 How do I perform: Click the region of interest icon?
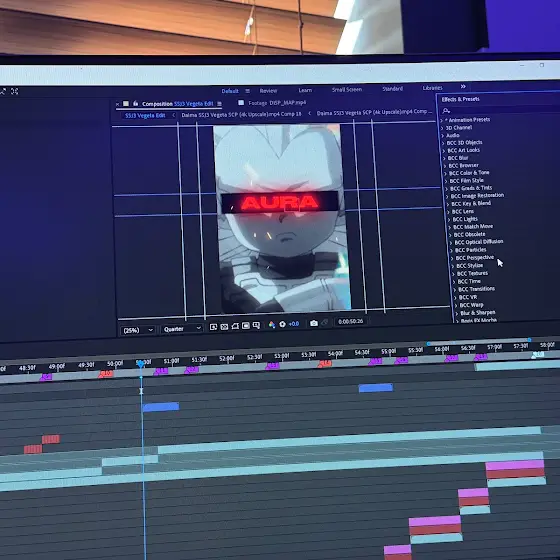(246, 325)
